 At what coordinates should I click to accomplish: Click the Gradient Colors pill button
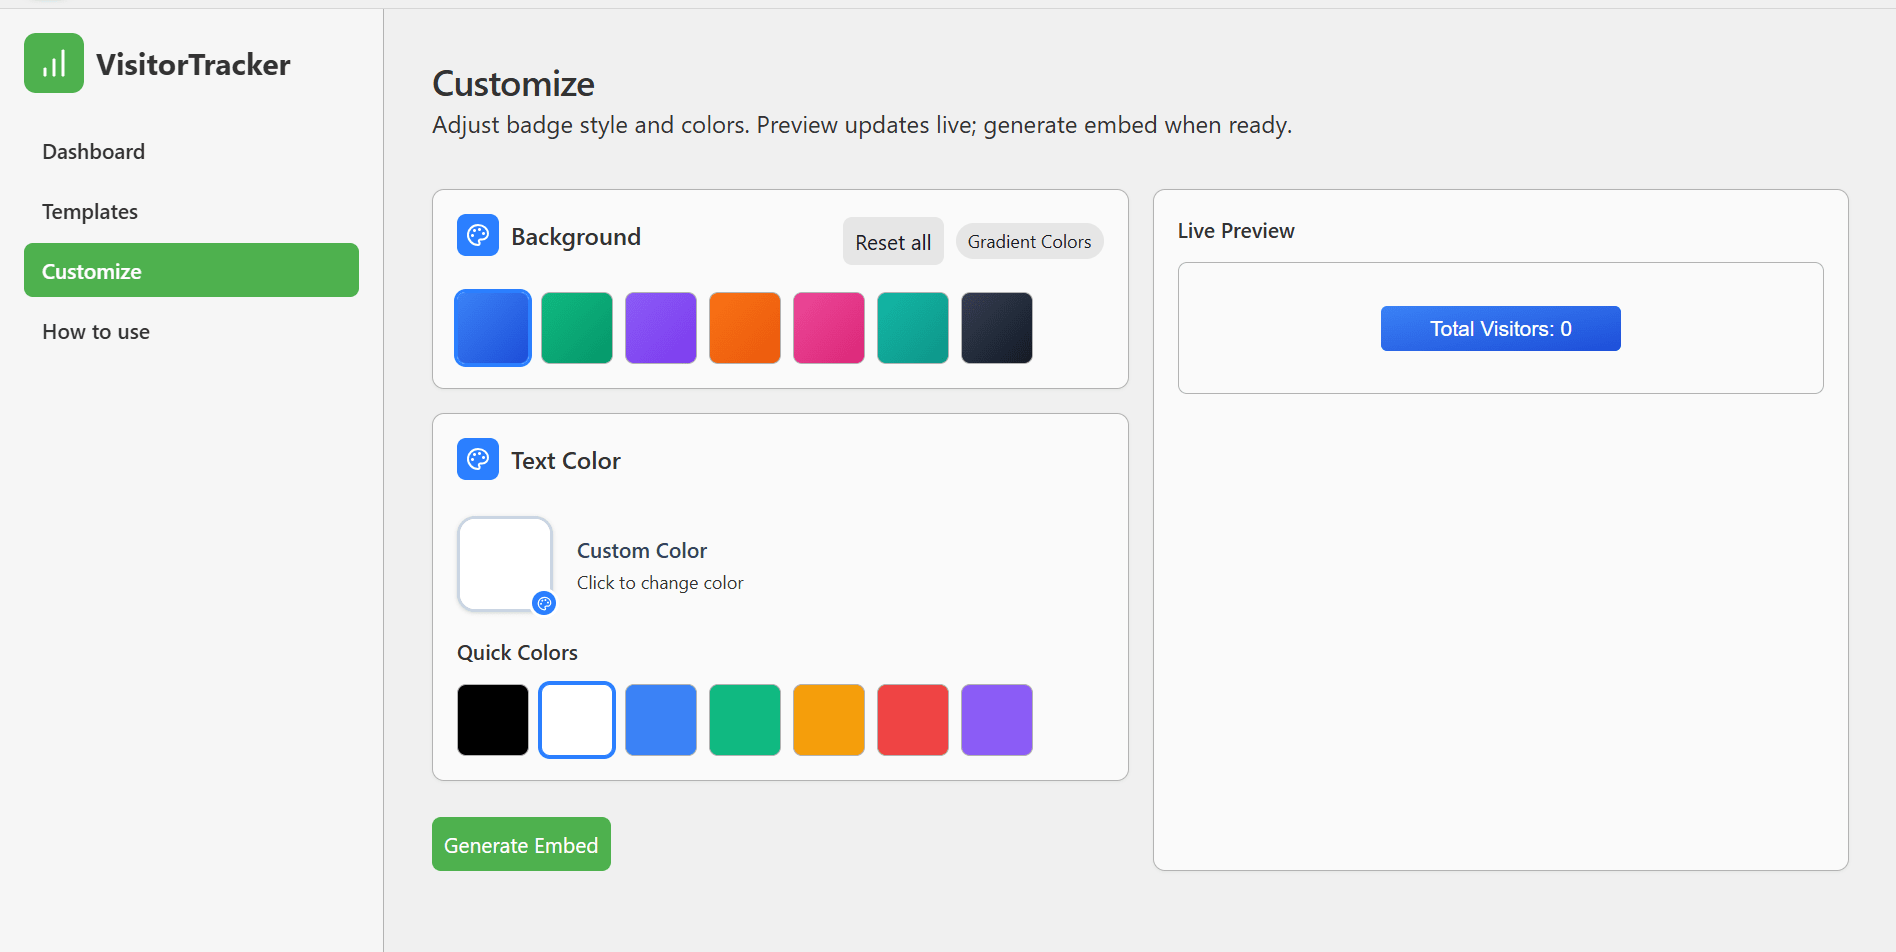click(x=1029, y=242)
